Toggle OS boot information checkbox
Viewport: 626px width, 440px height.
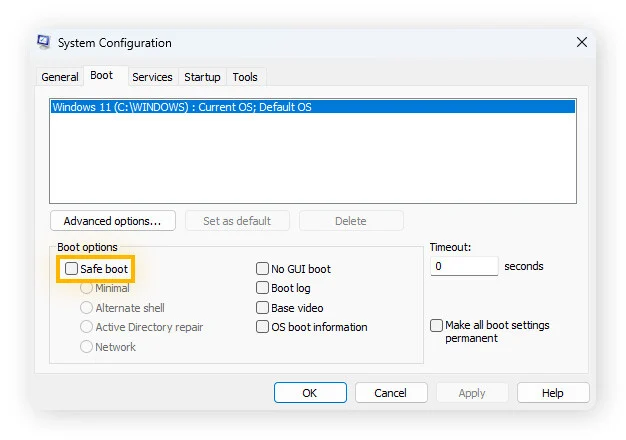point(263,327)
